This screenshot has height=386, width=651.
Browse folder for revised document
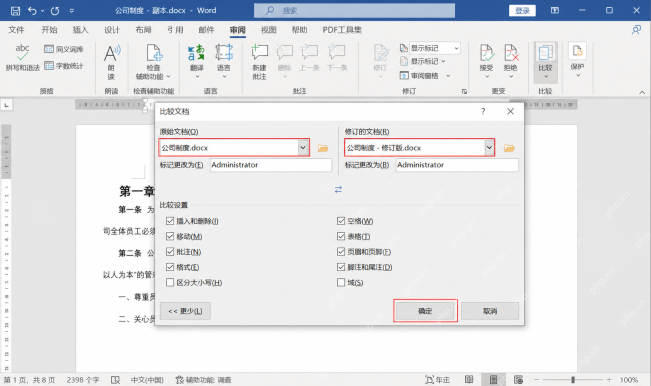point(509,148)
